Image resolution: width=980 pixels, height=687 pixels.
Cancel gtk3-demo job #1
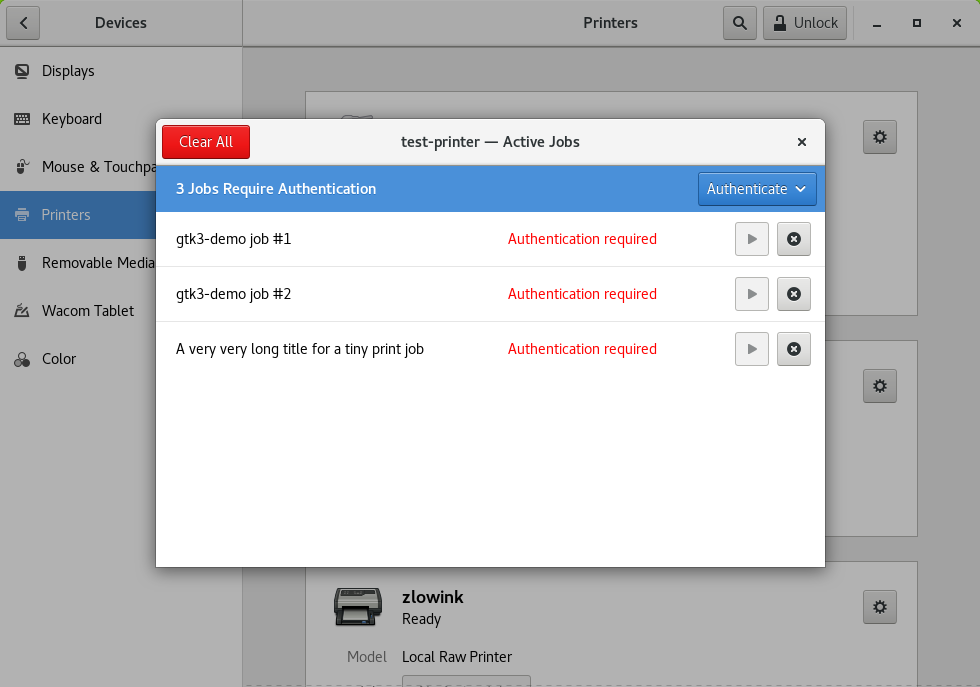coord(794,239)
